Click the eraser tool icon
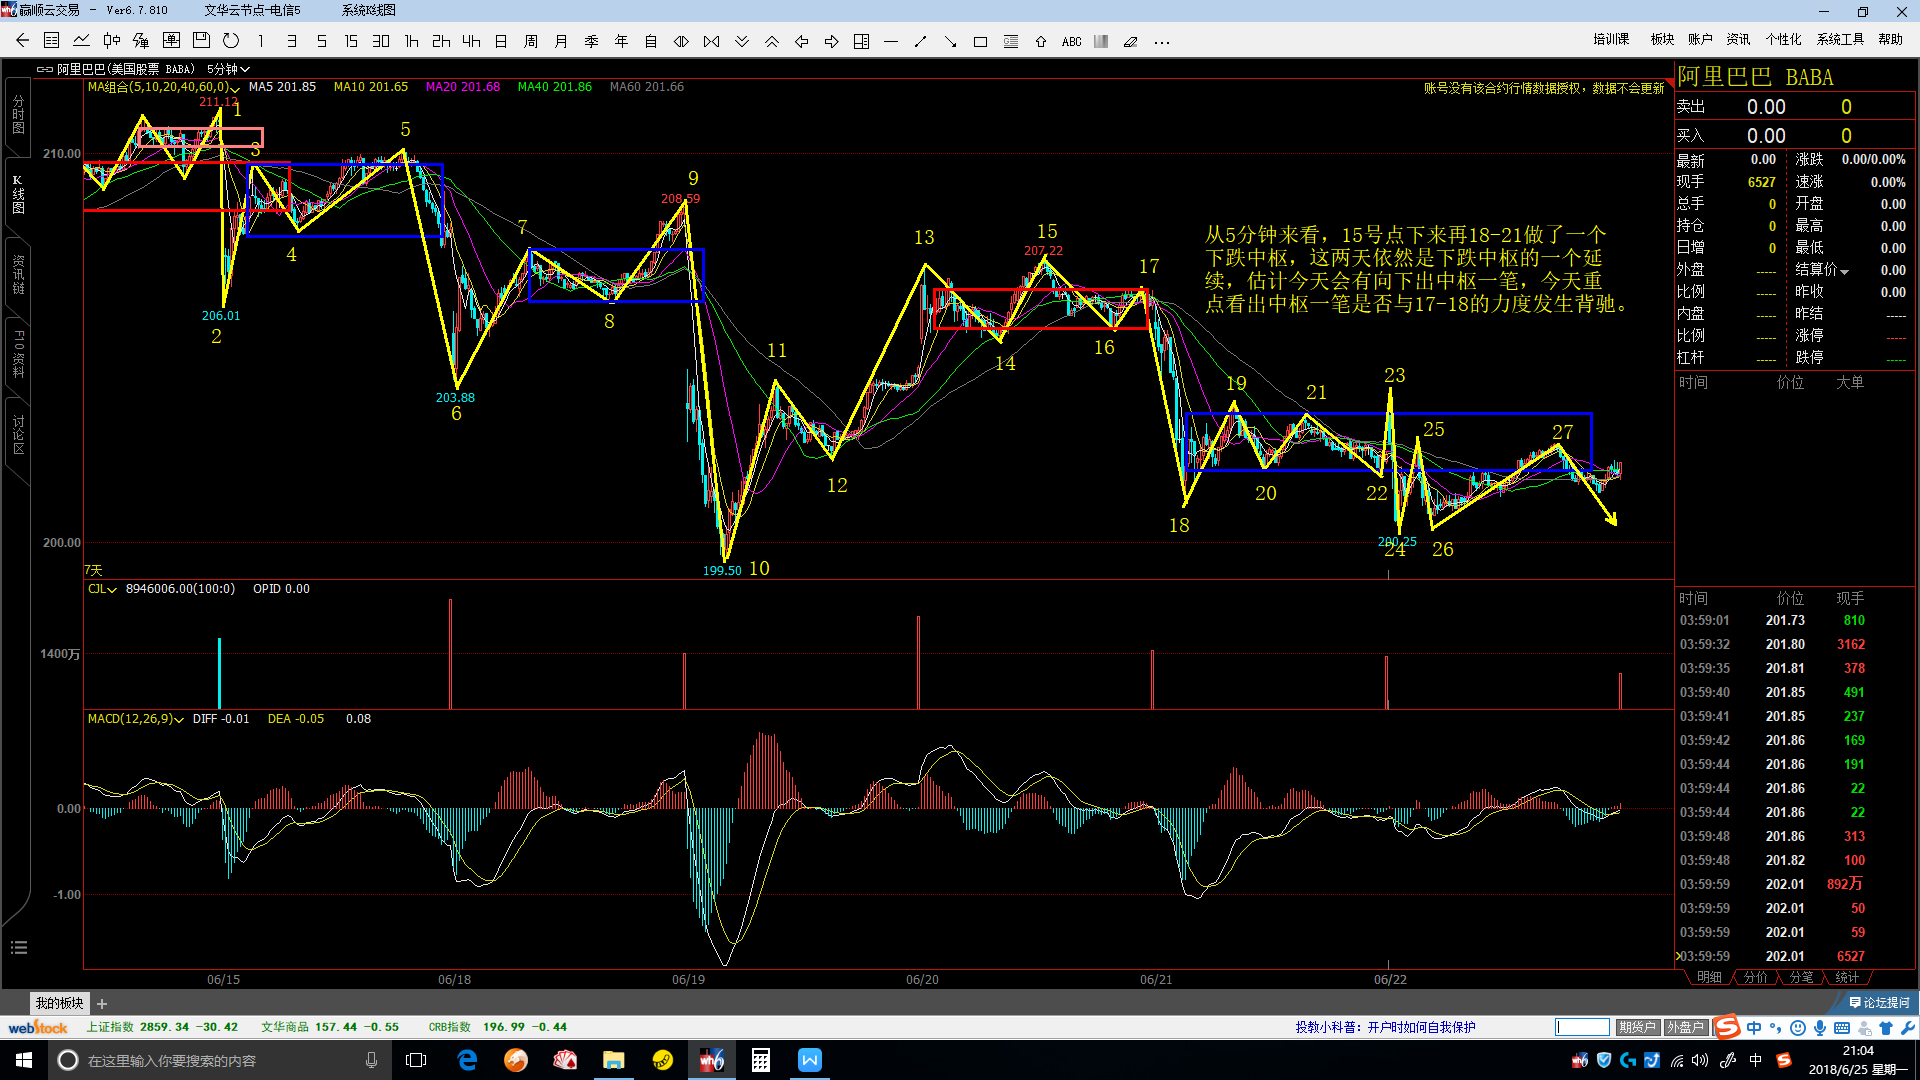Screen dimensions: 1920x1080 [x=1131, y=42]
